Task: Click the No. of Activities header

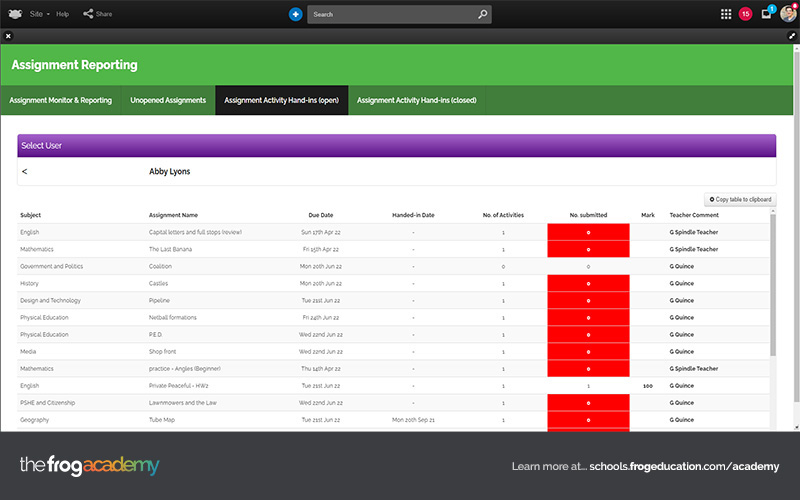Action: 503,215
